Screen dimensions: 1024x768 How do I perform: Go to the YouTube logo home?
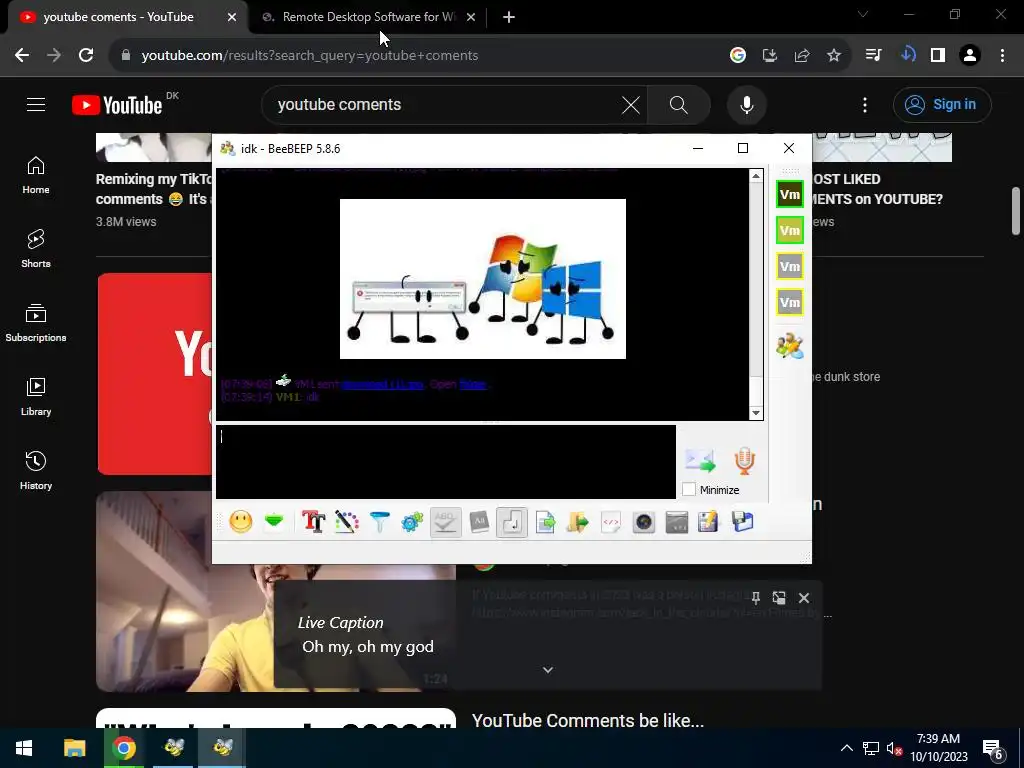[x=117, y=104]
